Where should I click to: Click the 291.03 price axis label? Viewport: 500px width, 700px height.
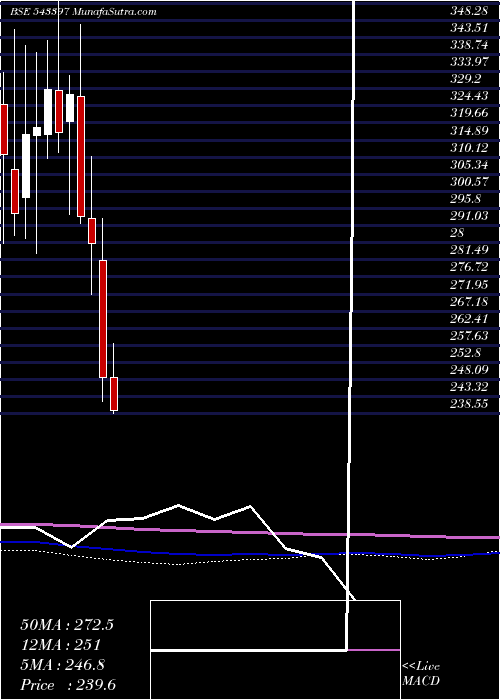tap(471, 216)
